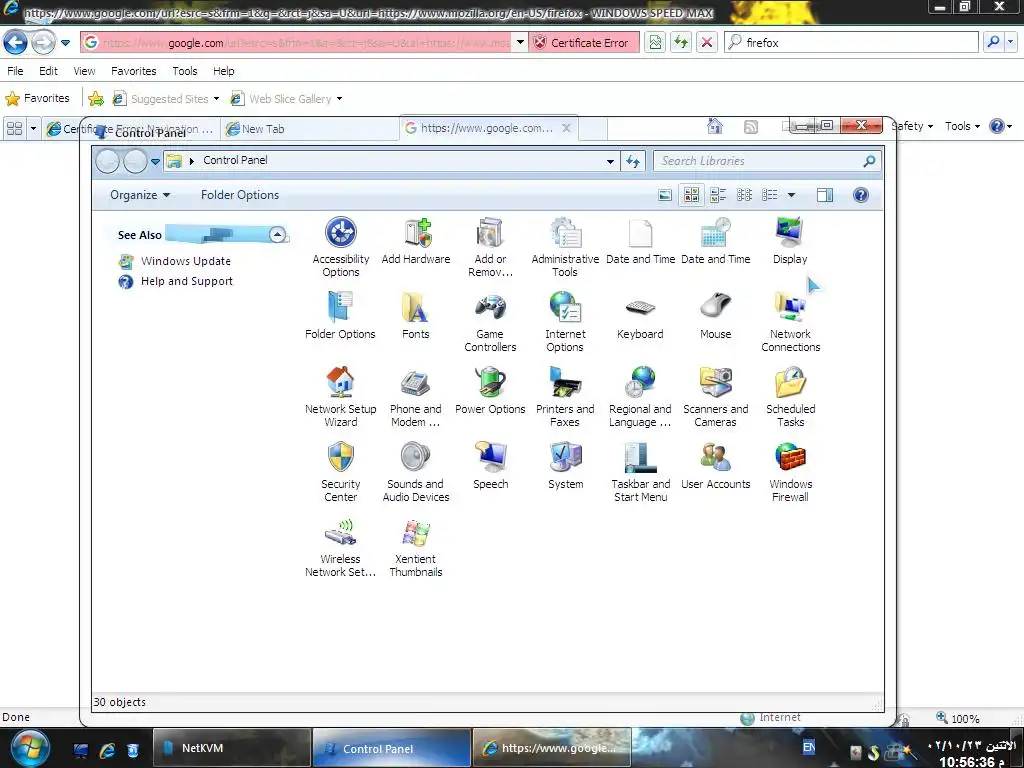
Task: Click the EN language indicator
Action: (x=808, y=748)
